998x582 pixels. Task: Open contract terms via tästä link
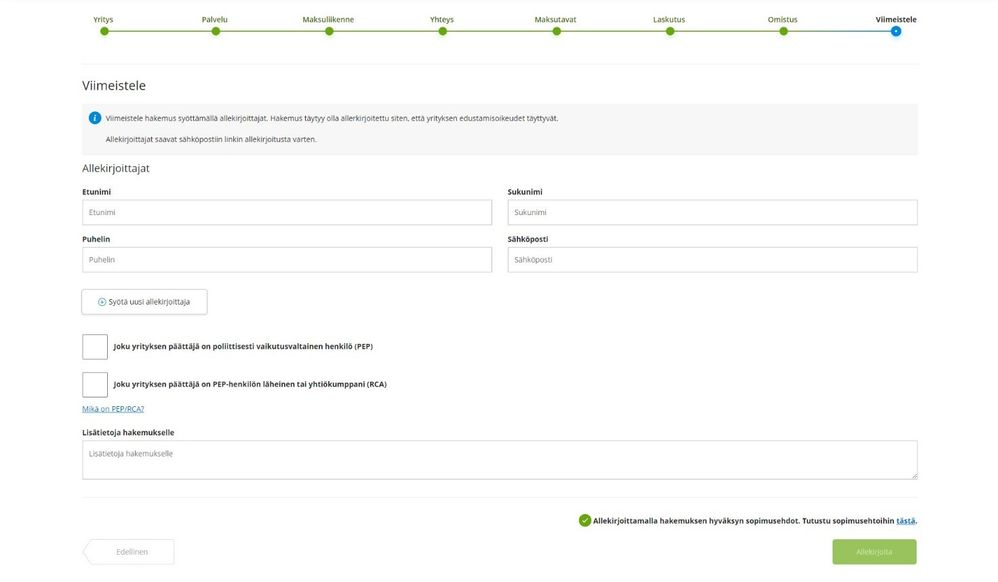point(906,520)
